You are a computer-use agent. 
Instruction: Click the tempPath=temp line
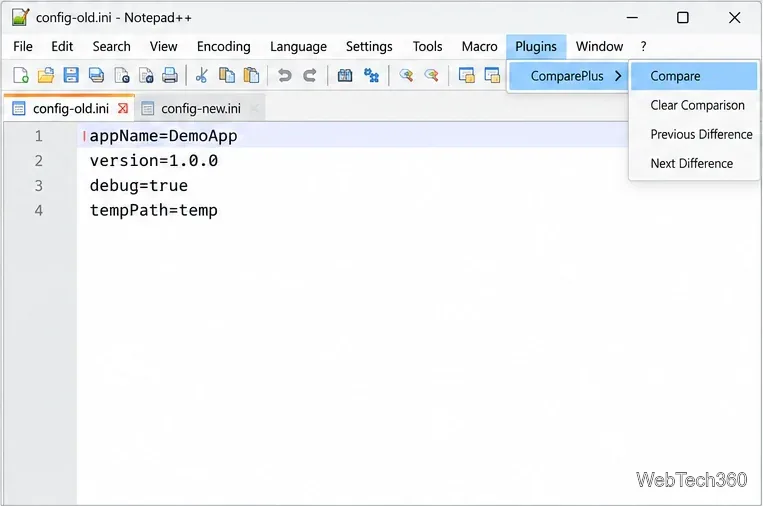click(x=153, y=210)
